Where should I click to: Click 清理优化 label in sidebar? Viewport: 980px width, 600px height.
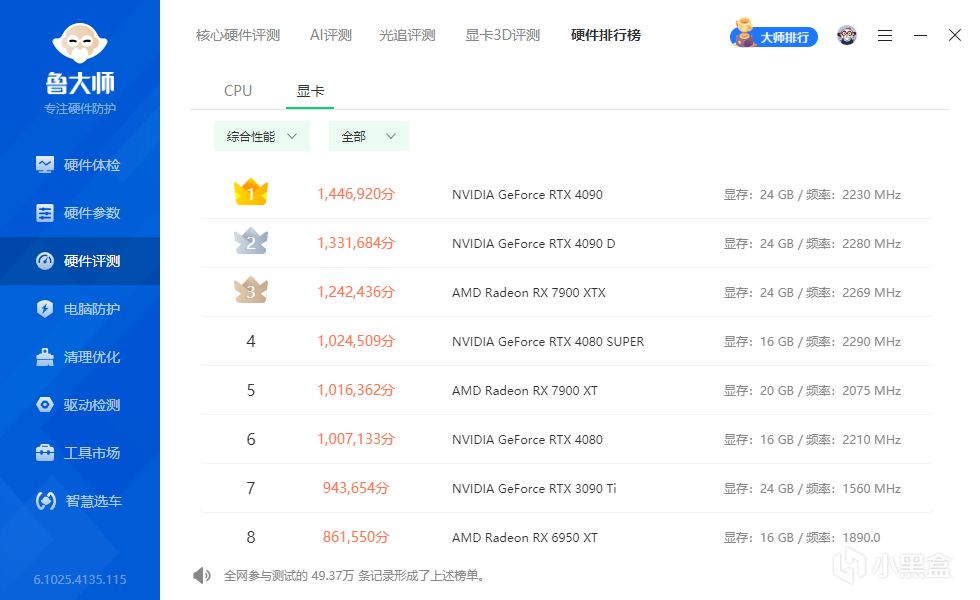pos(92,357)
